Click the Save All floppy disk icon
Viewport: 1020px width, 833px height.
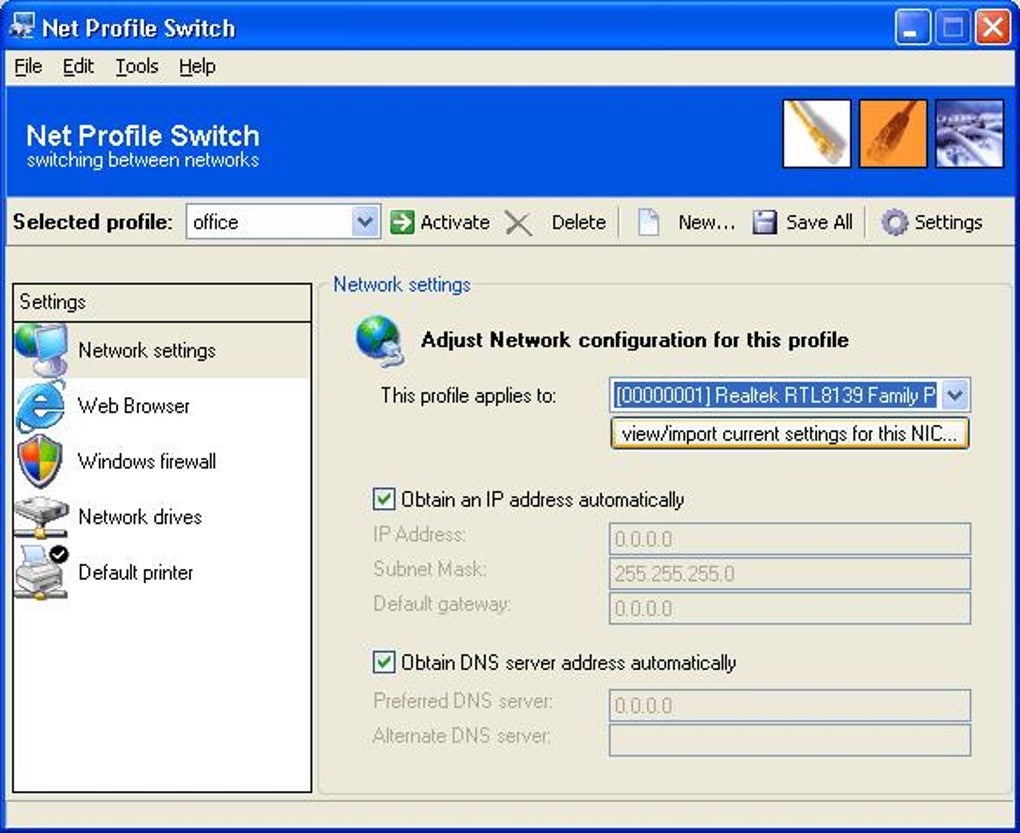pyautogui.click(x=764, y=222)
